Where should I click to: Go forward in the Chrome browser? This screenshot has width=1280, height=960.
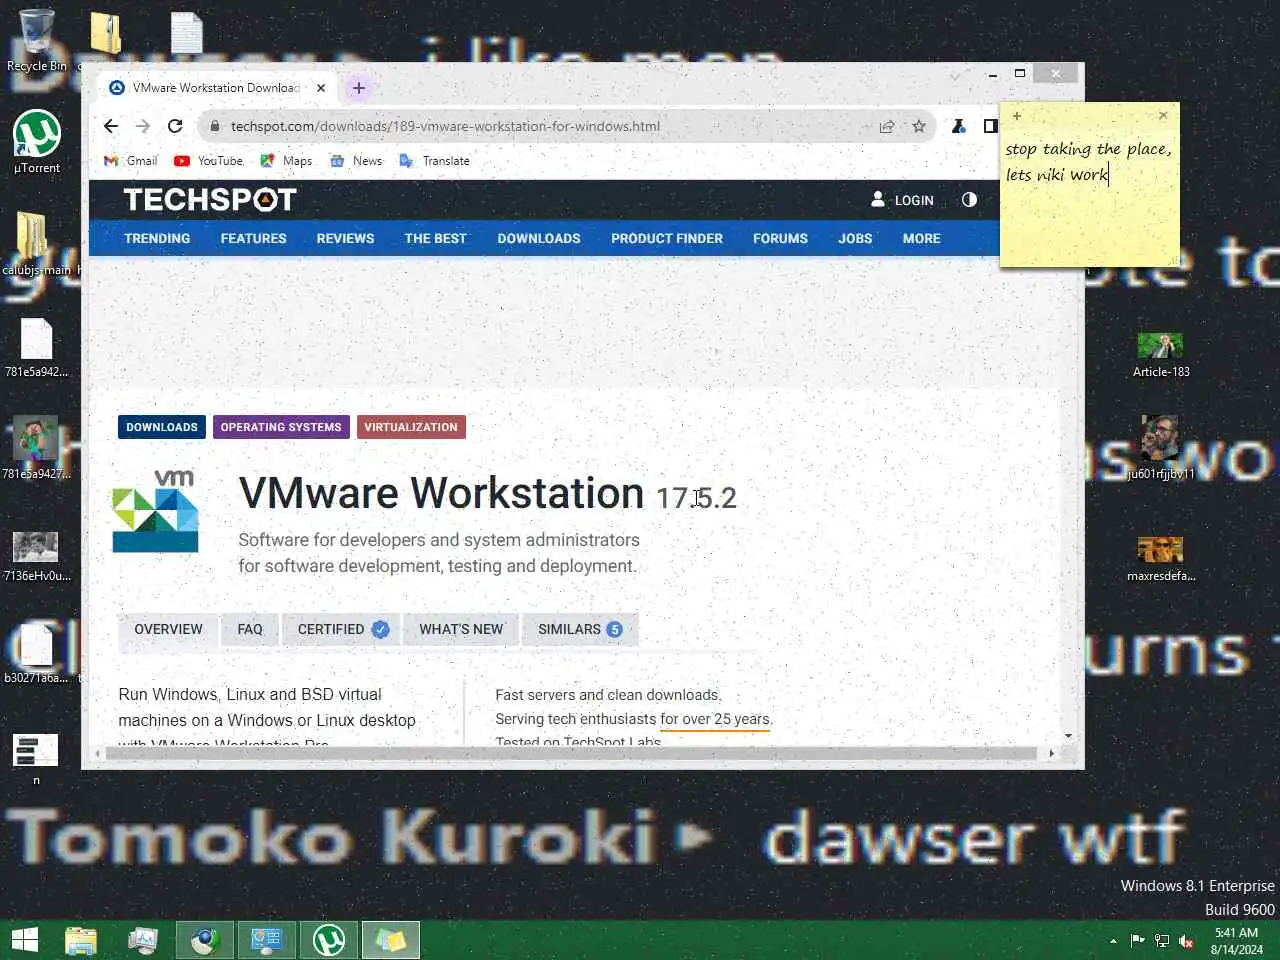[x=143, y=126]
